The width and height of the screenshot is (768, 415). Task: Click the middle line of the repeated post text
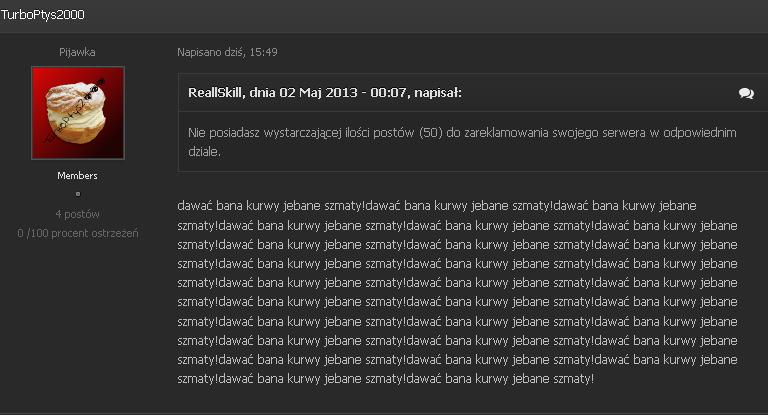pyautogui.click(x=457, y=283)
